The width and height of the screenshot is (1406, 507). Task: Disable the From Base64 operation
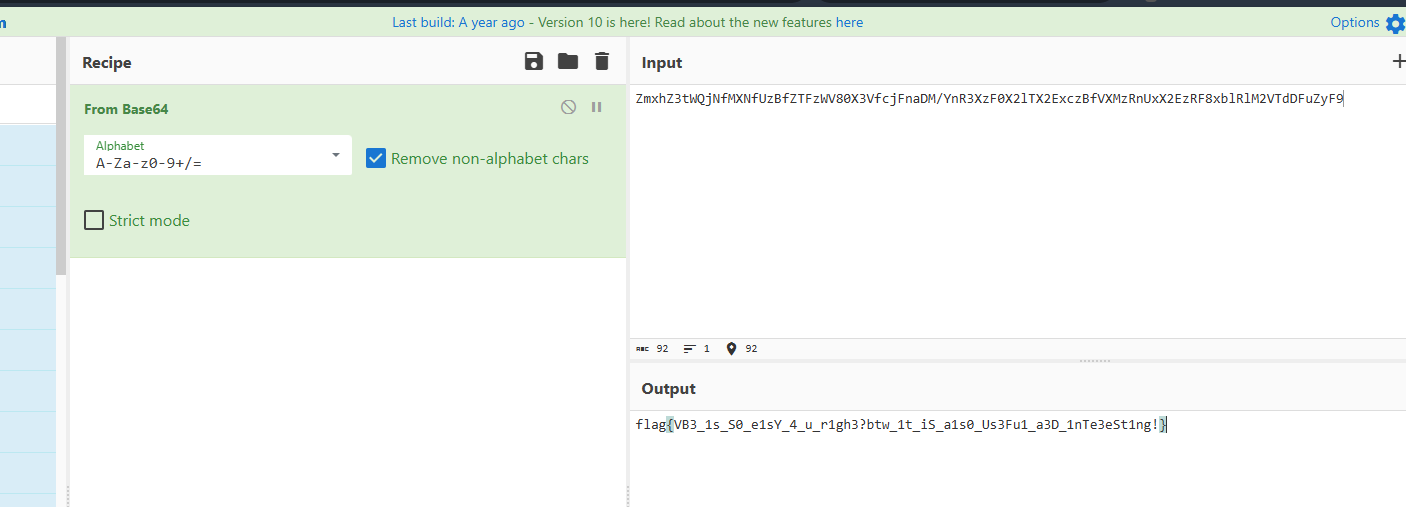568,107
